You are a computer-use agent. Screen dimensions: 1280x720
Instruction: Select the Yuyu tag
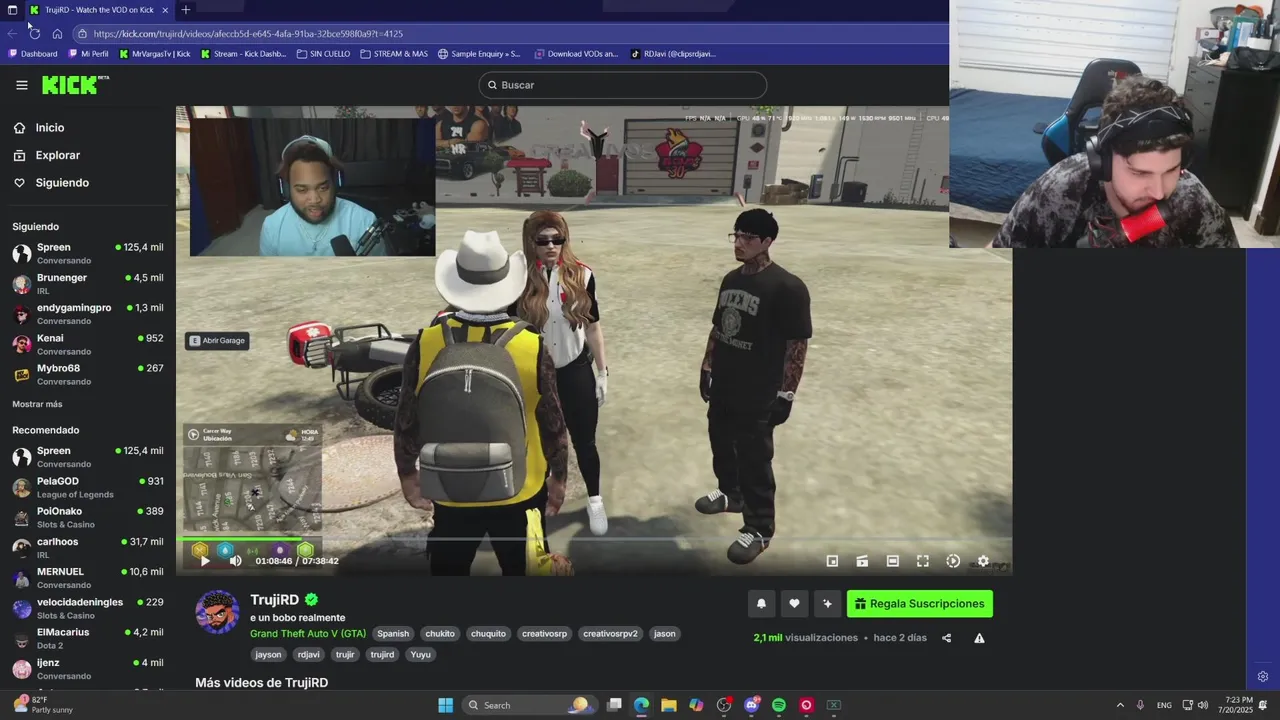pos(421,655)
